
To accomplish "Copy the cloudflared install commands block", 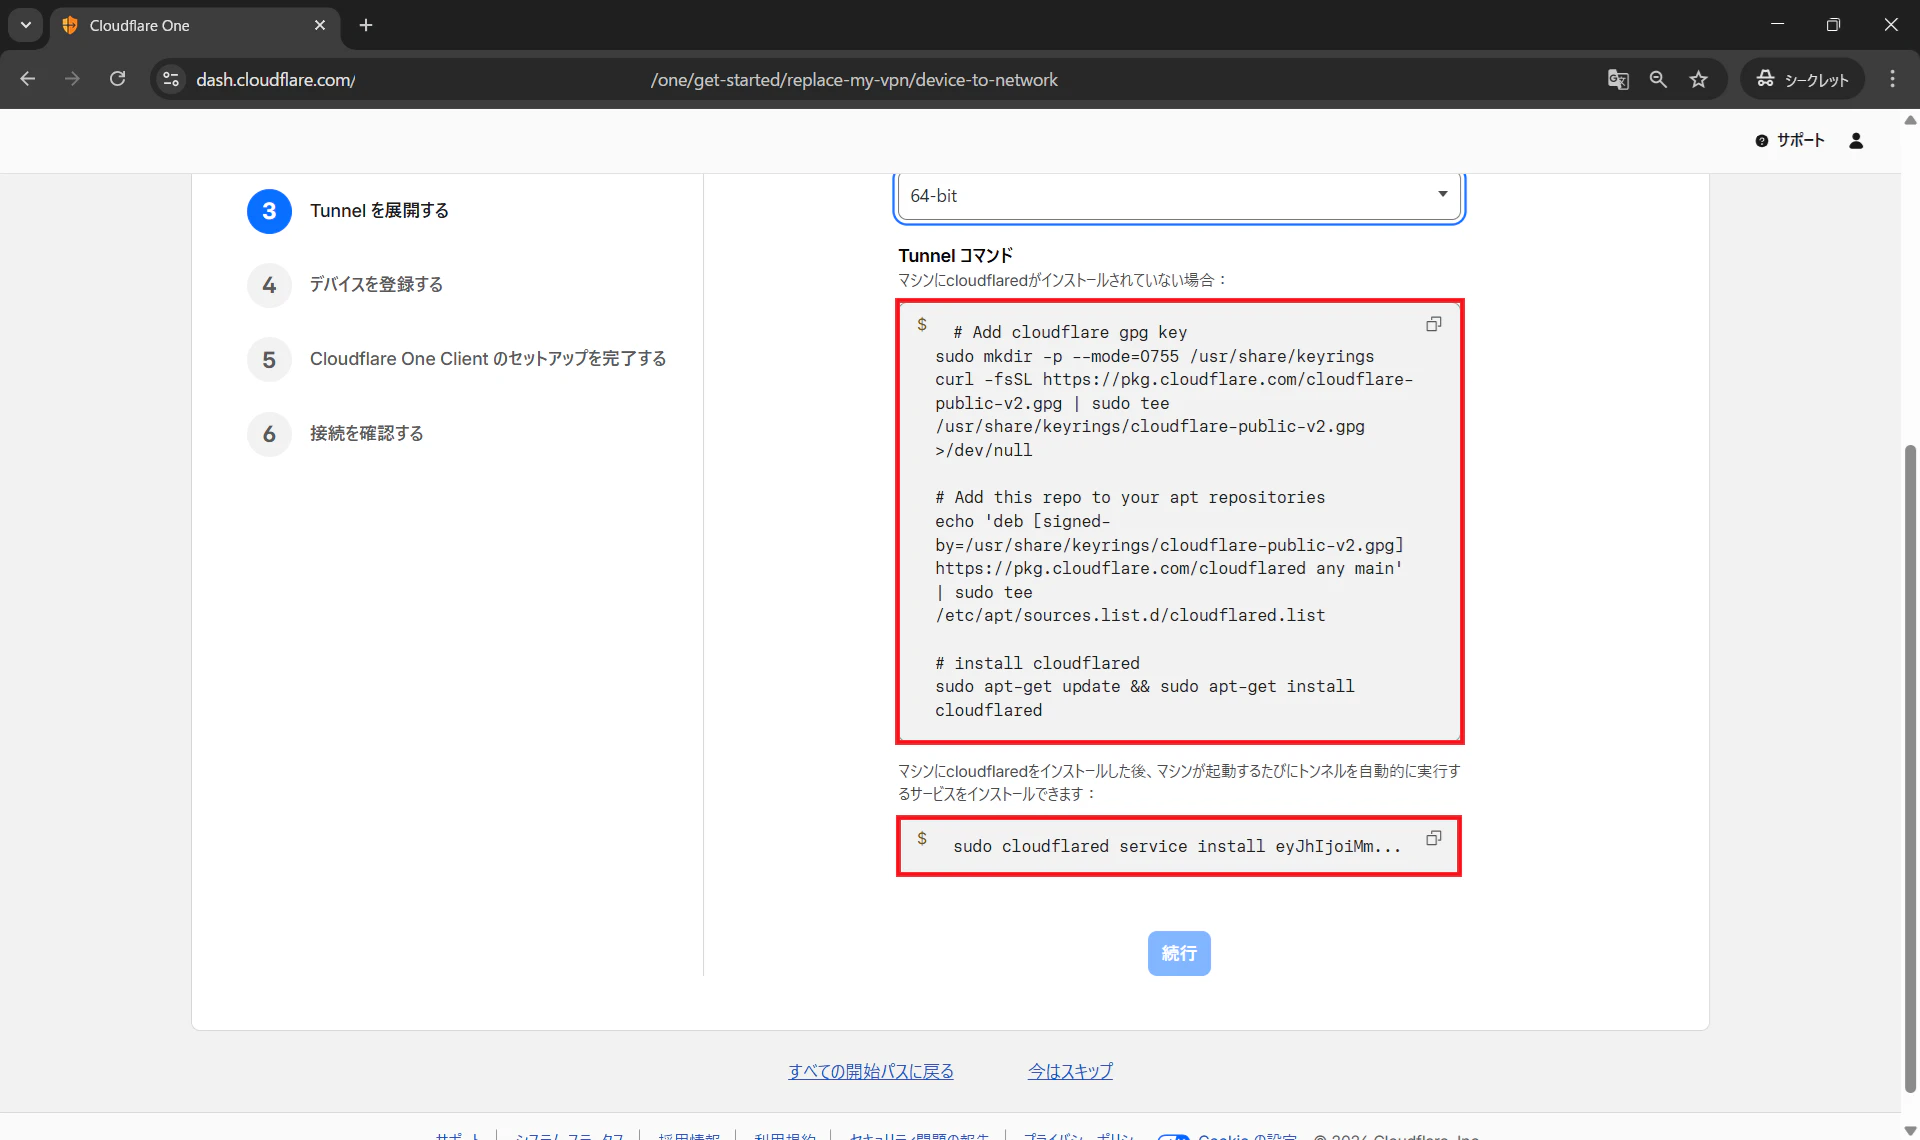I will tap(1433, 324).
